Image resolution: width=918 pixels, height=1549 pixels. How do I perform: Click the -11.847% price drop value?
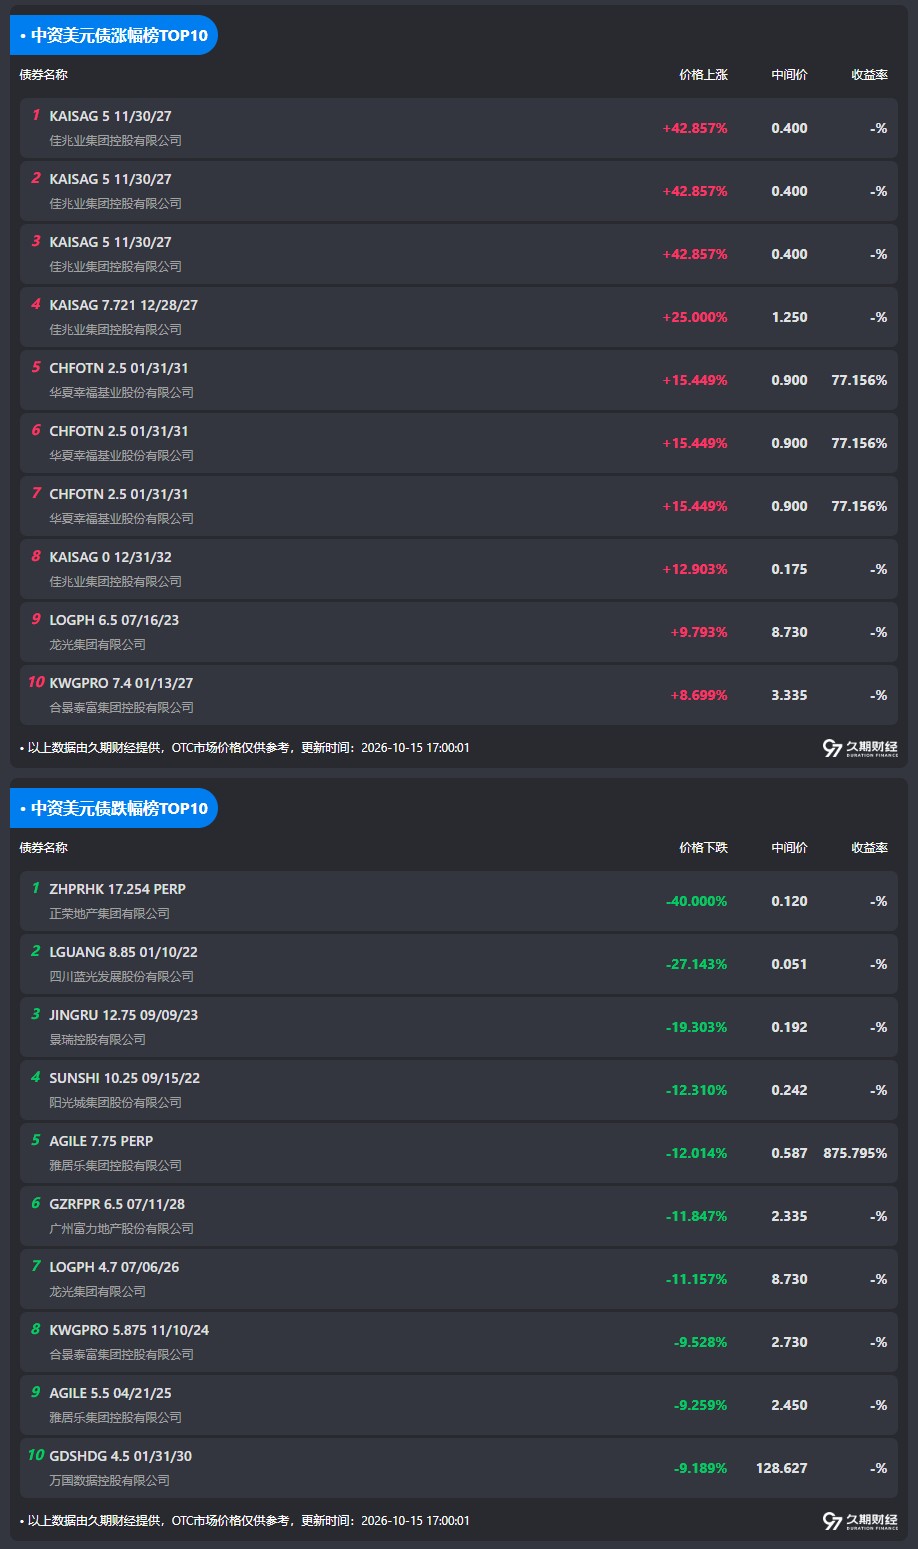pos(697,1216)
